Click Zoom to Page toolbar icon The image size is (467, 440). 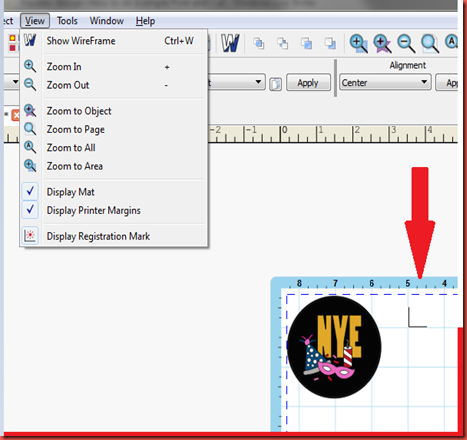tap(430, 43)
